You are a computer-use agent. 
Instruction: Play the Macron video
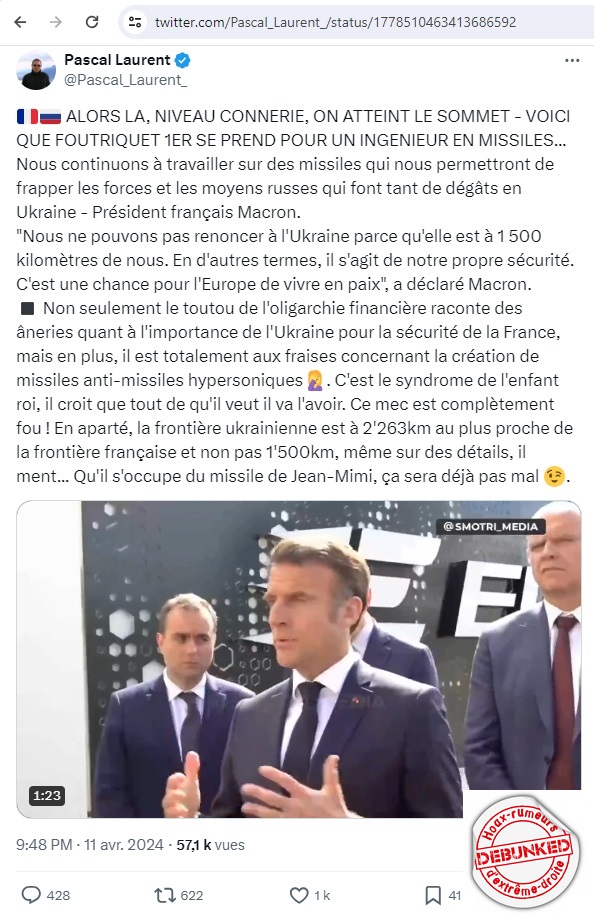(x=298, y=659)
